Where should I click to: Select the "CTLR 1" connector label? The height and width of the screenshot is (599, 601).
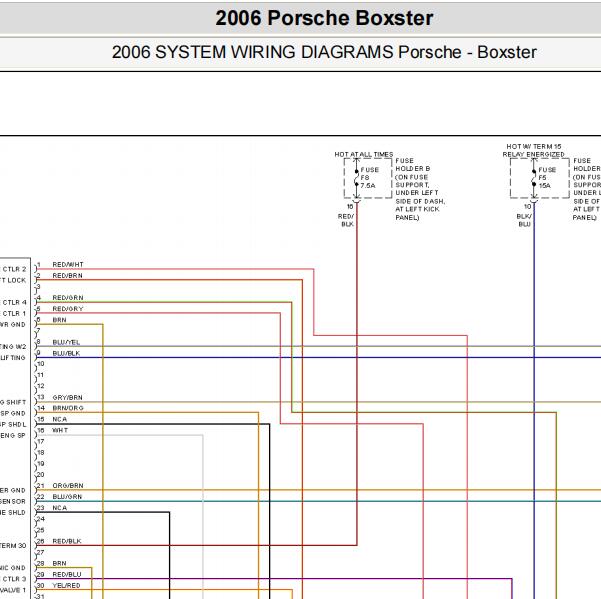tap(14, 313)
